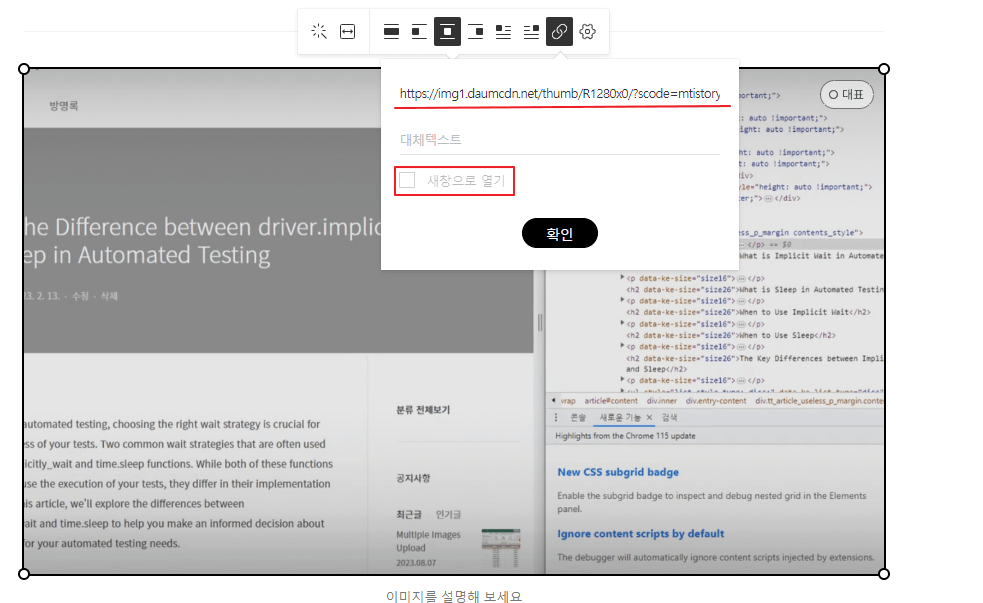The image size is (983, 603).
Task: Click the 방명록 text in image
Action: pos(64,106)
